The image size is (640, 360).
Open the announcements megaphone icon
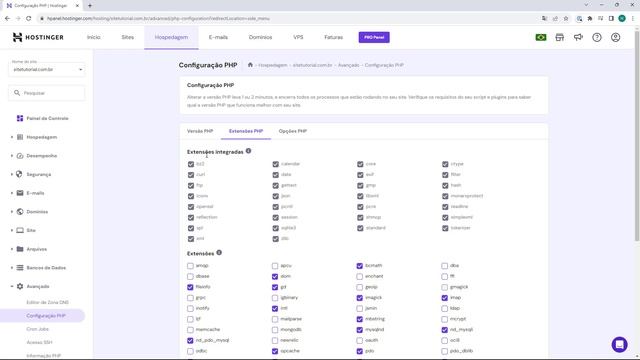tap(578, 37)
